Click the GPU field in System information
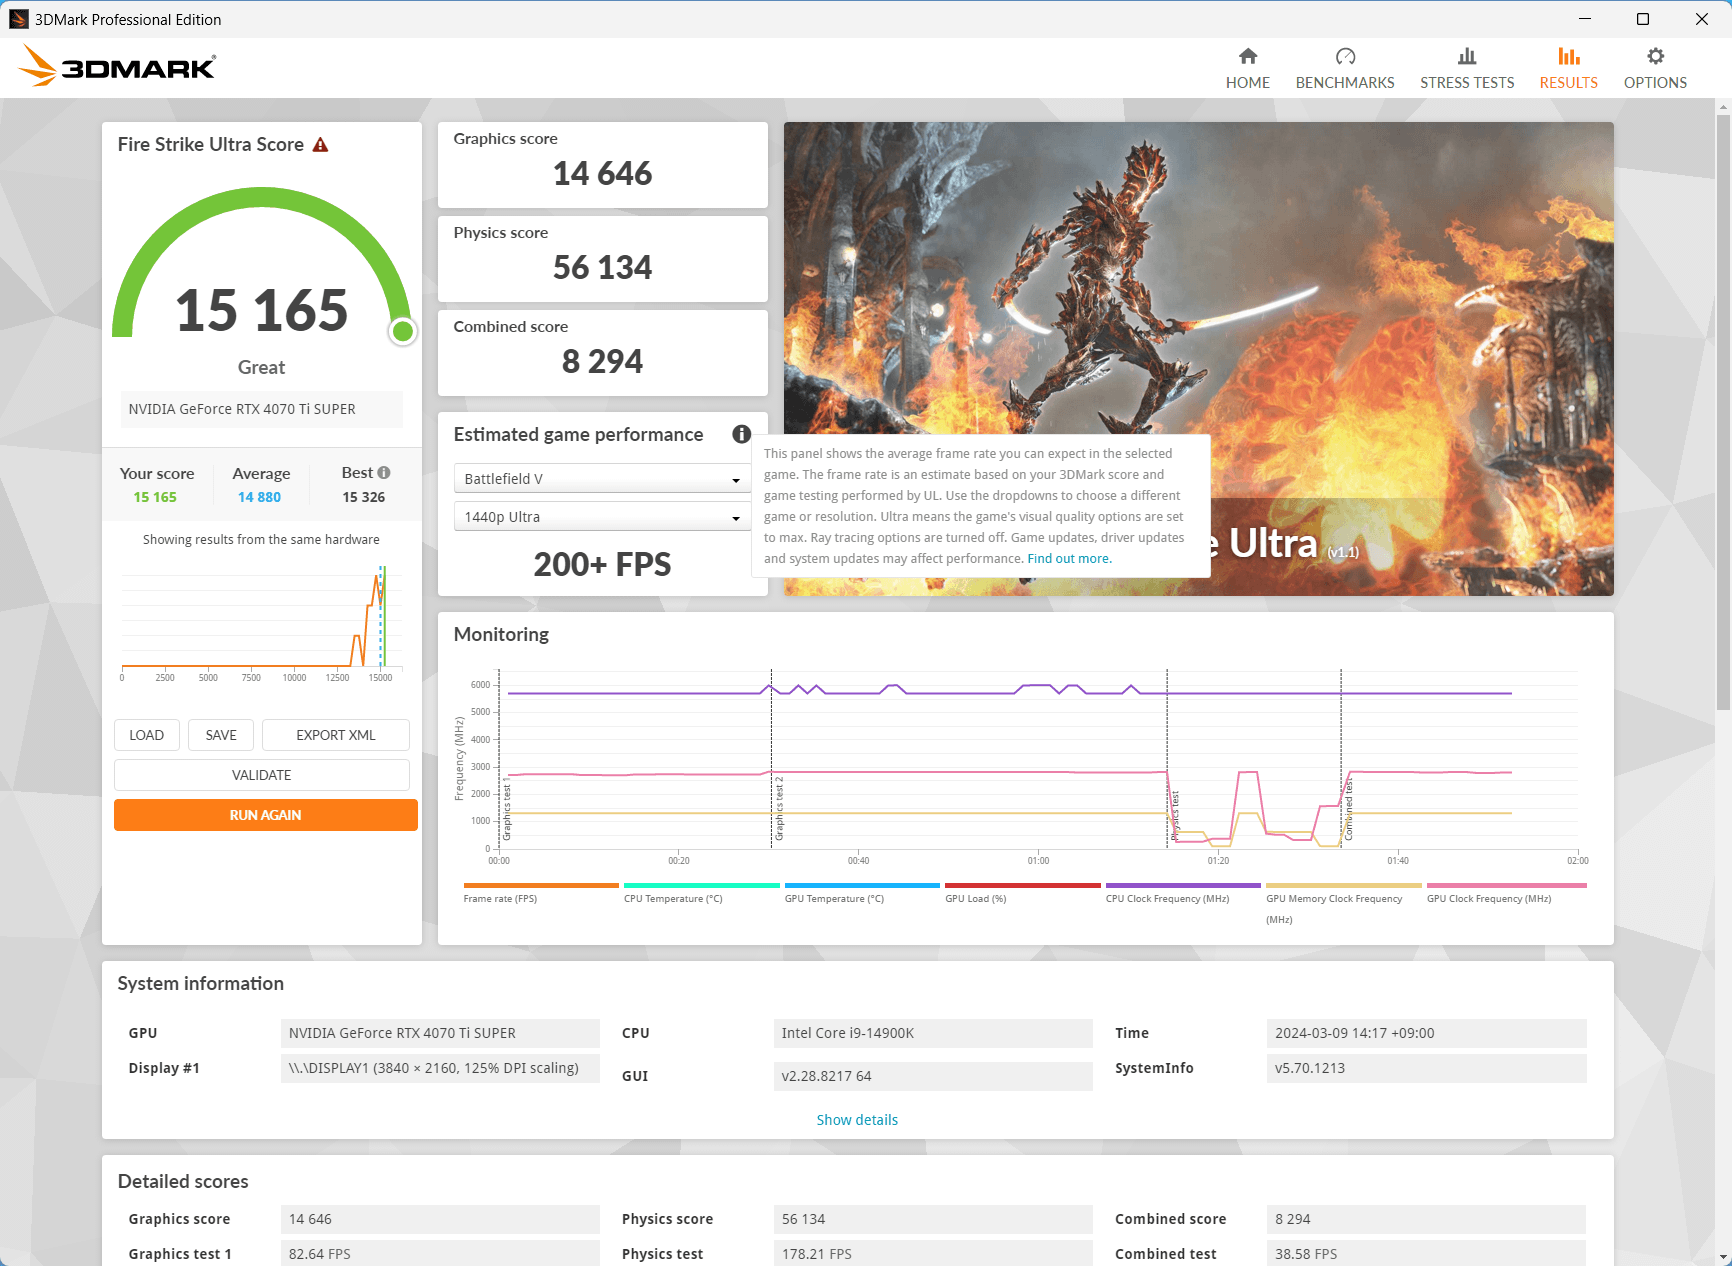Viewport: 1732px width, 1266px height. pyautogui.click(x=440, y=1033)
